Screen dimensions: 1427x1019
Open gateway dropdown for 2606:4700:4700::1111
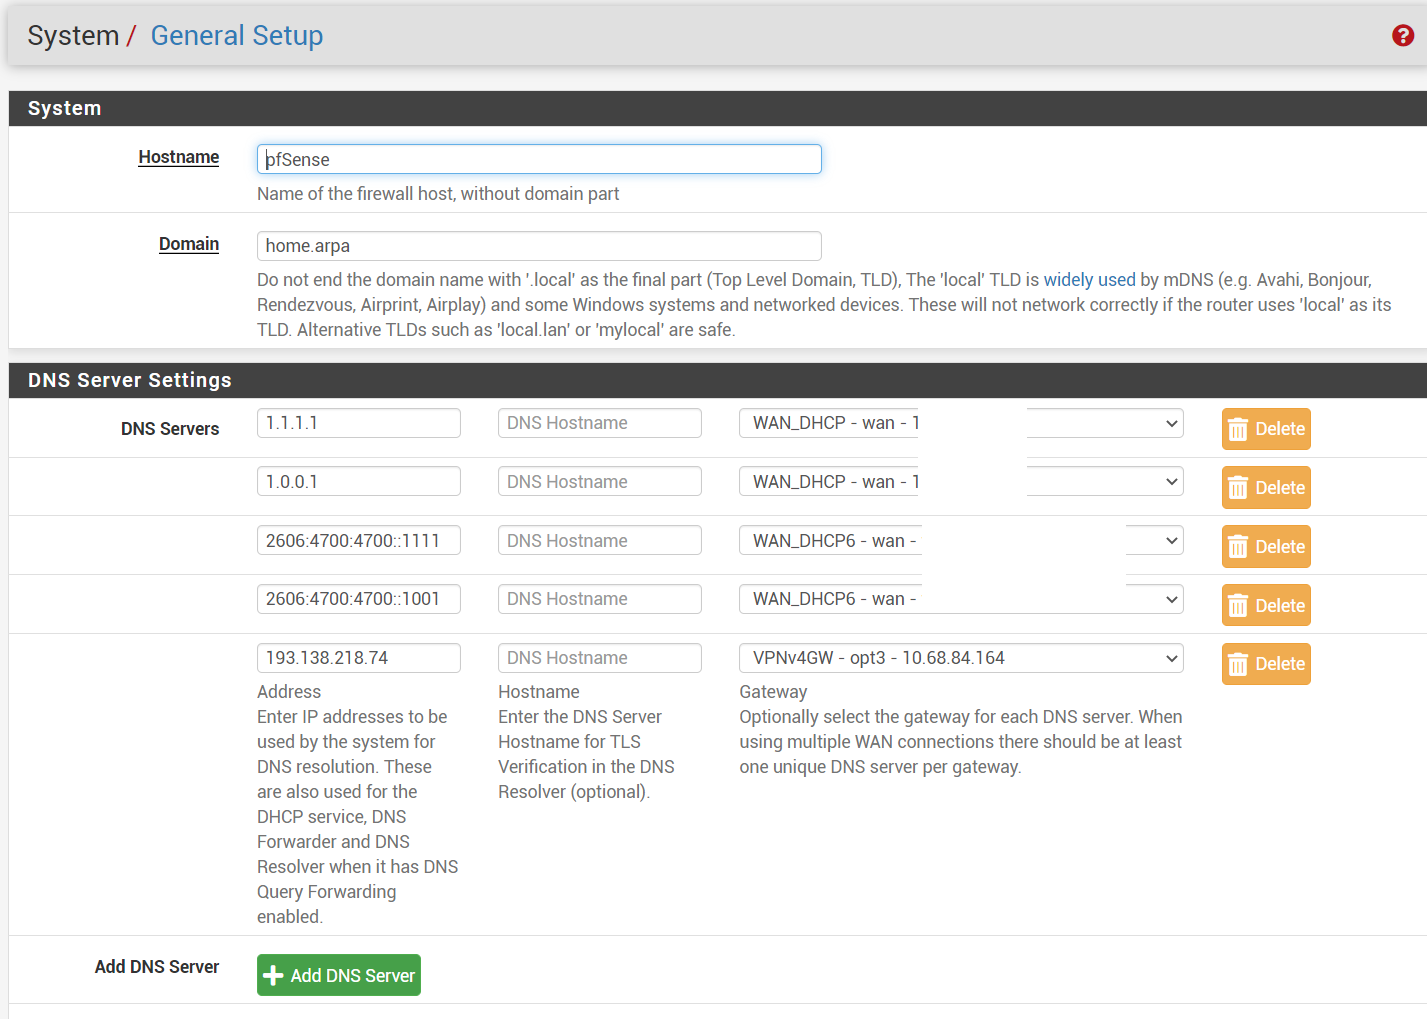[x=961, y=541]
